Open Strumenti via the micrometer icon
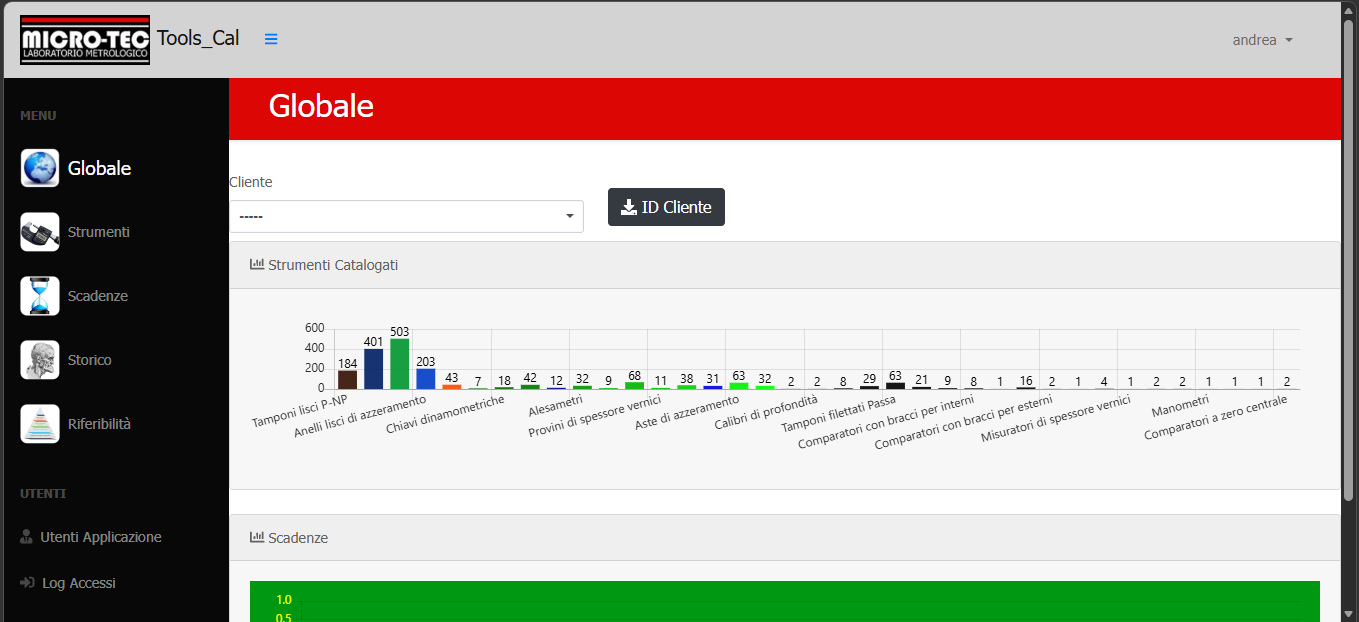1359x622 pixels. pyautogui.click(x=40, y=232)
